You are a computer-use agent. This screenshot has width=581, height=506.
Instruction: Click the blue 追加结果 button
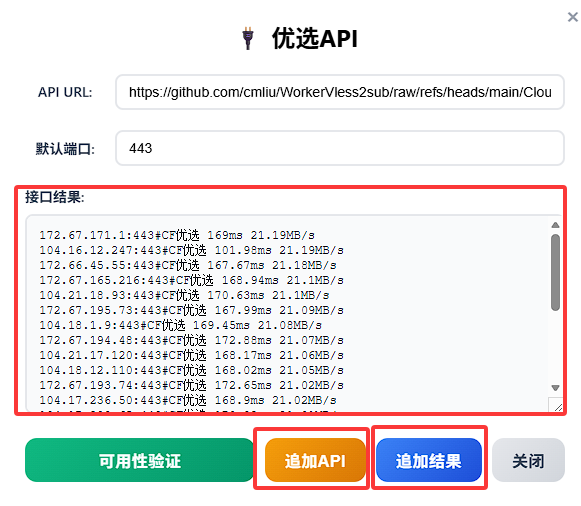coord(429,460)
